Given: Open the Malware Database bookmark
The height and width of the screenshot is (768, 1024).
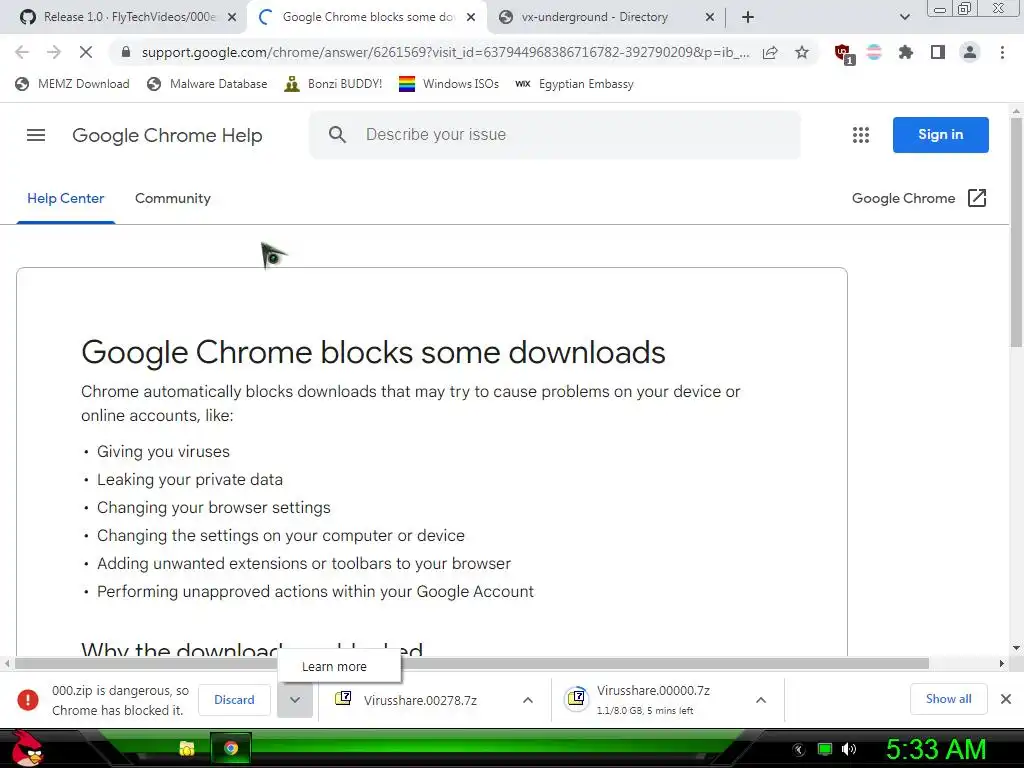Looking at the screenshot, I should [x=208, y=84].
